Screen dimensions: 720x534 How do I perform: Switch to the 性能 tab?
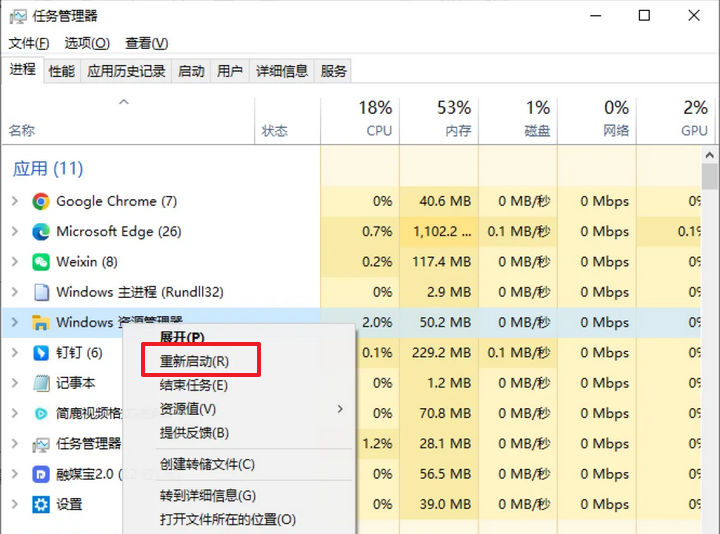coord(62,71)
